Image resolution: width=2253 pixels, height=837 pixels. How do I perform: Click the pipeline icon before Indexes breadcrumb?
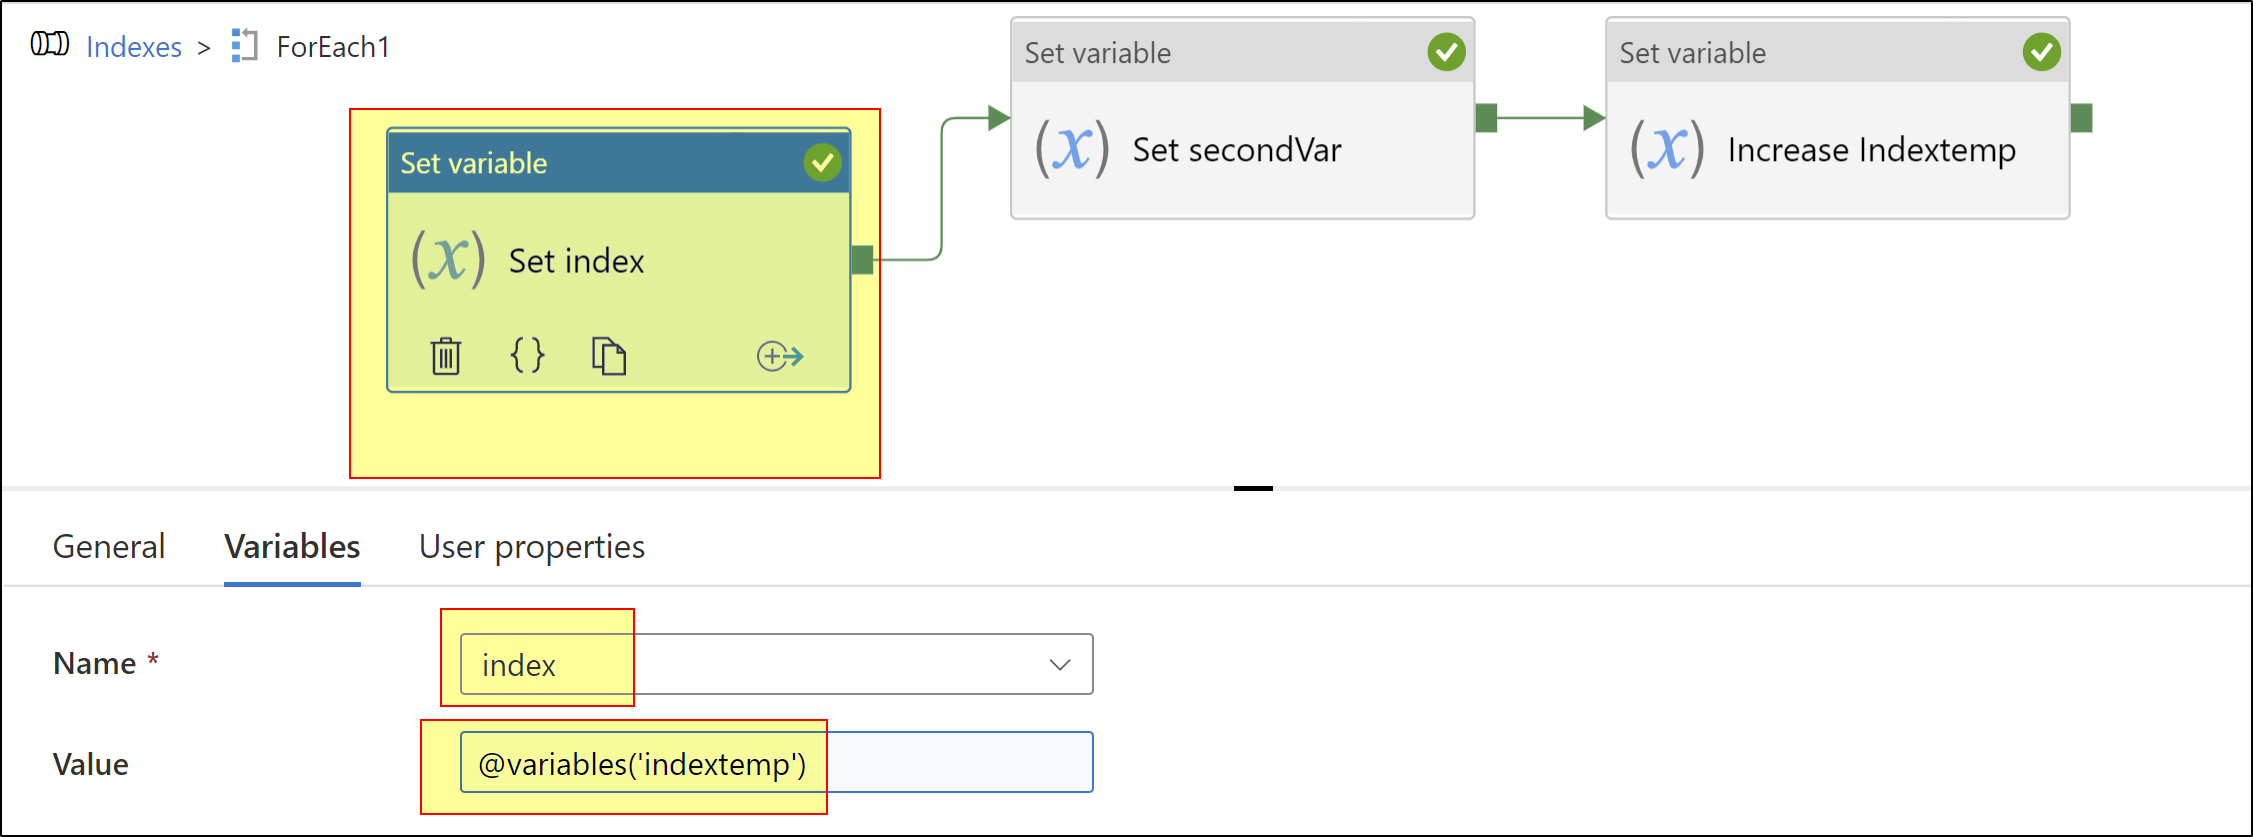click(x=48, y=44)
